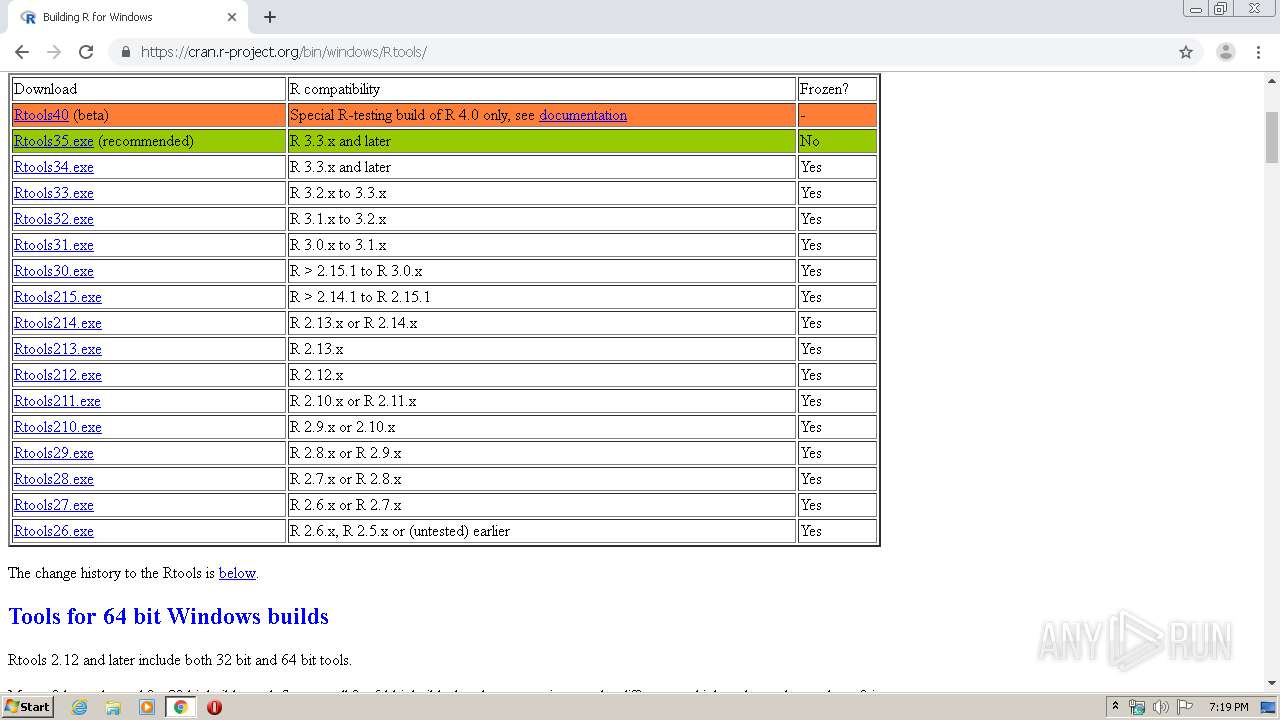Click the scrollbar up arrow
Screen dimensions: 1280x720
coord(1272,80)
